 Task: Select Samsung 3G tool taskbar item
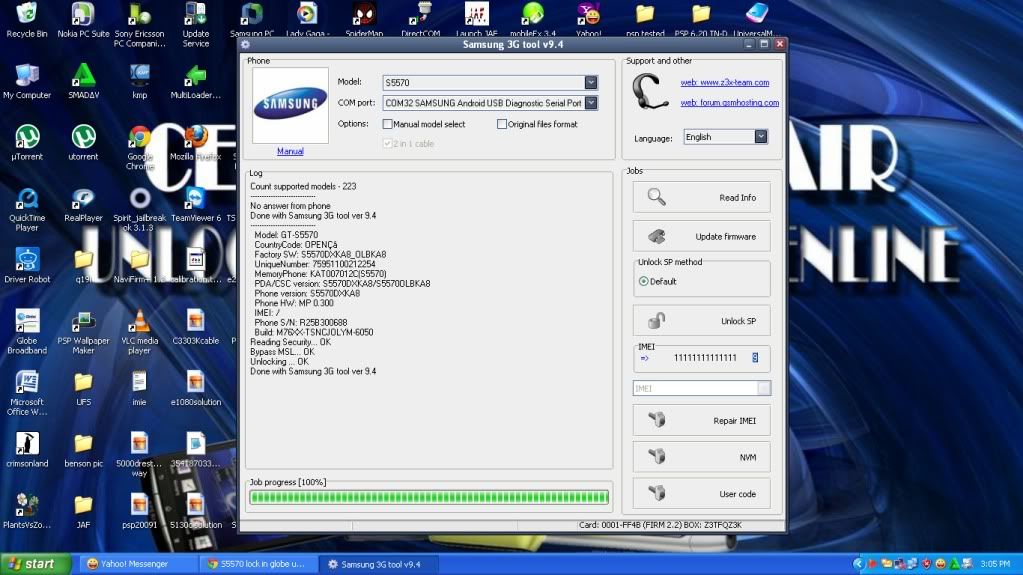coord(378,564)
